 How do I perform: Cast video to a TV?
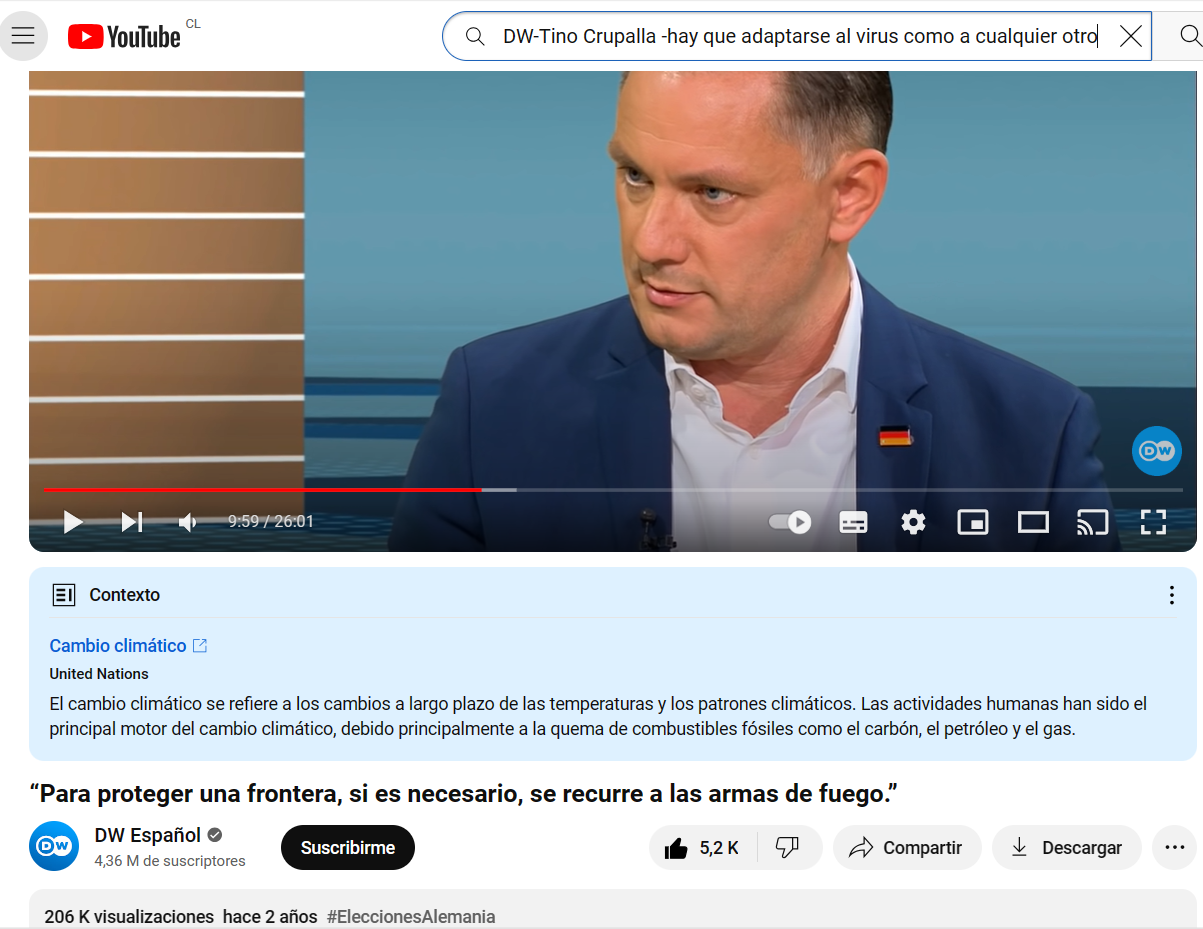click(1093, 521)
